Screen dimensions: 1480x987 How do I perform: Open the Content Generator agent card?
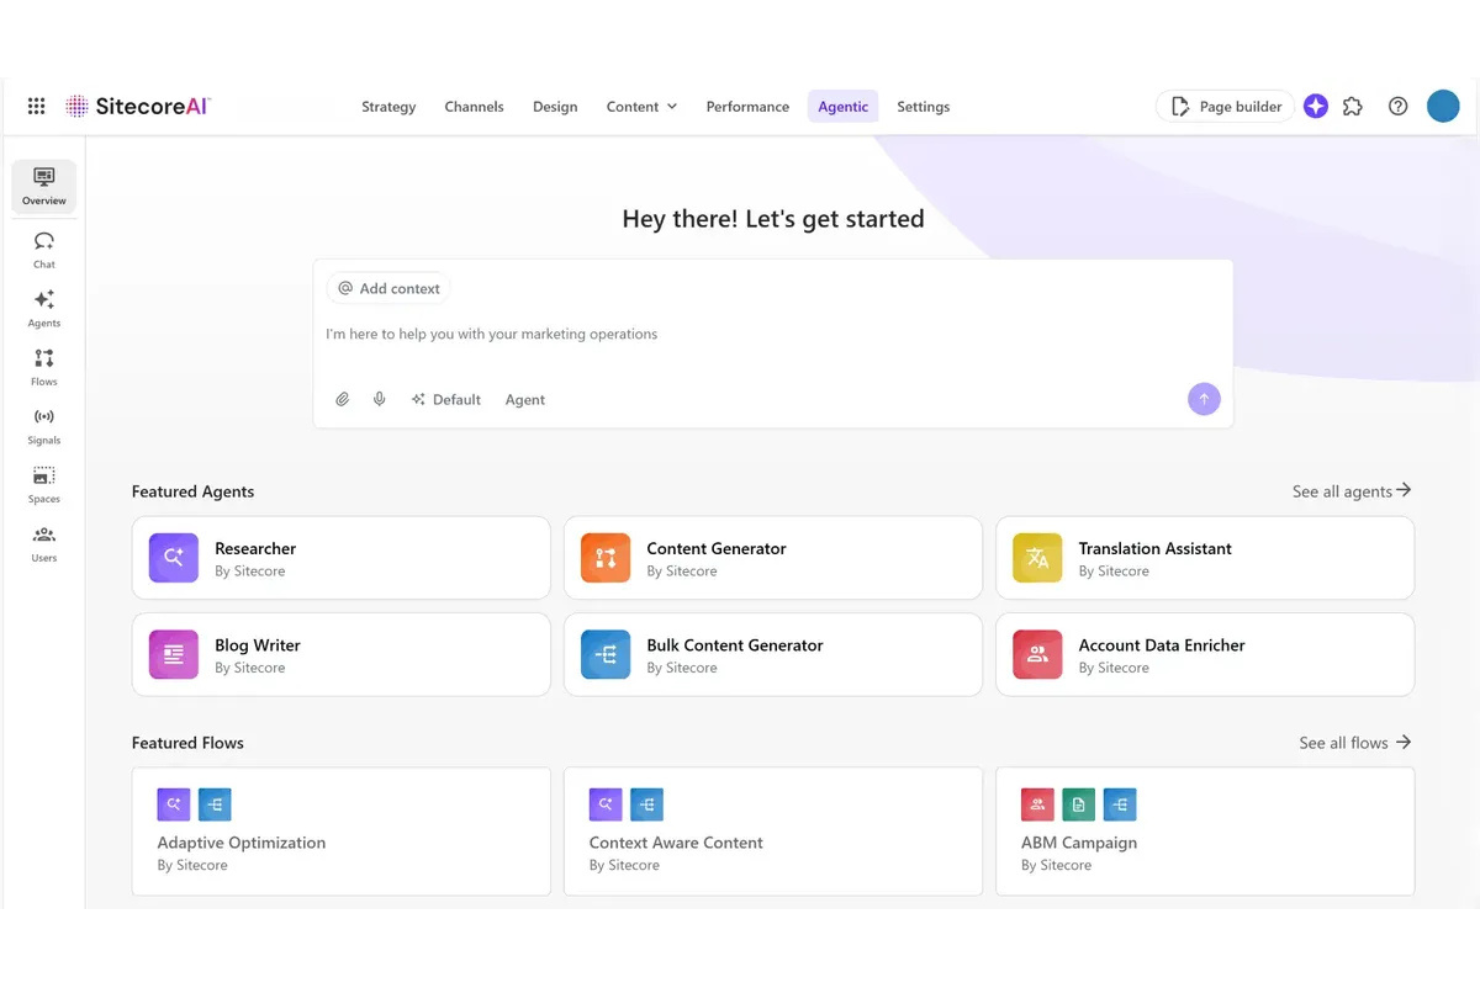[x=773, y=558]
